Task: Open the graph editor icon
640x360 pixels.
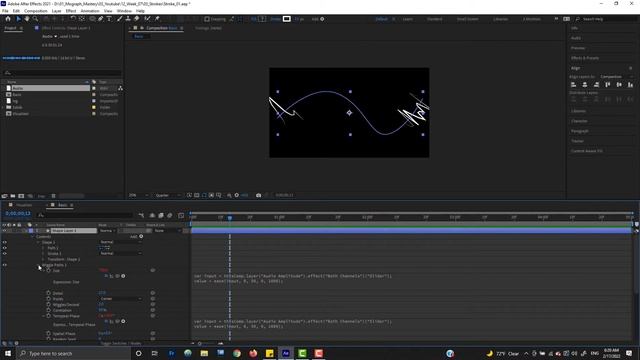Action: [181, 215]
